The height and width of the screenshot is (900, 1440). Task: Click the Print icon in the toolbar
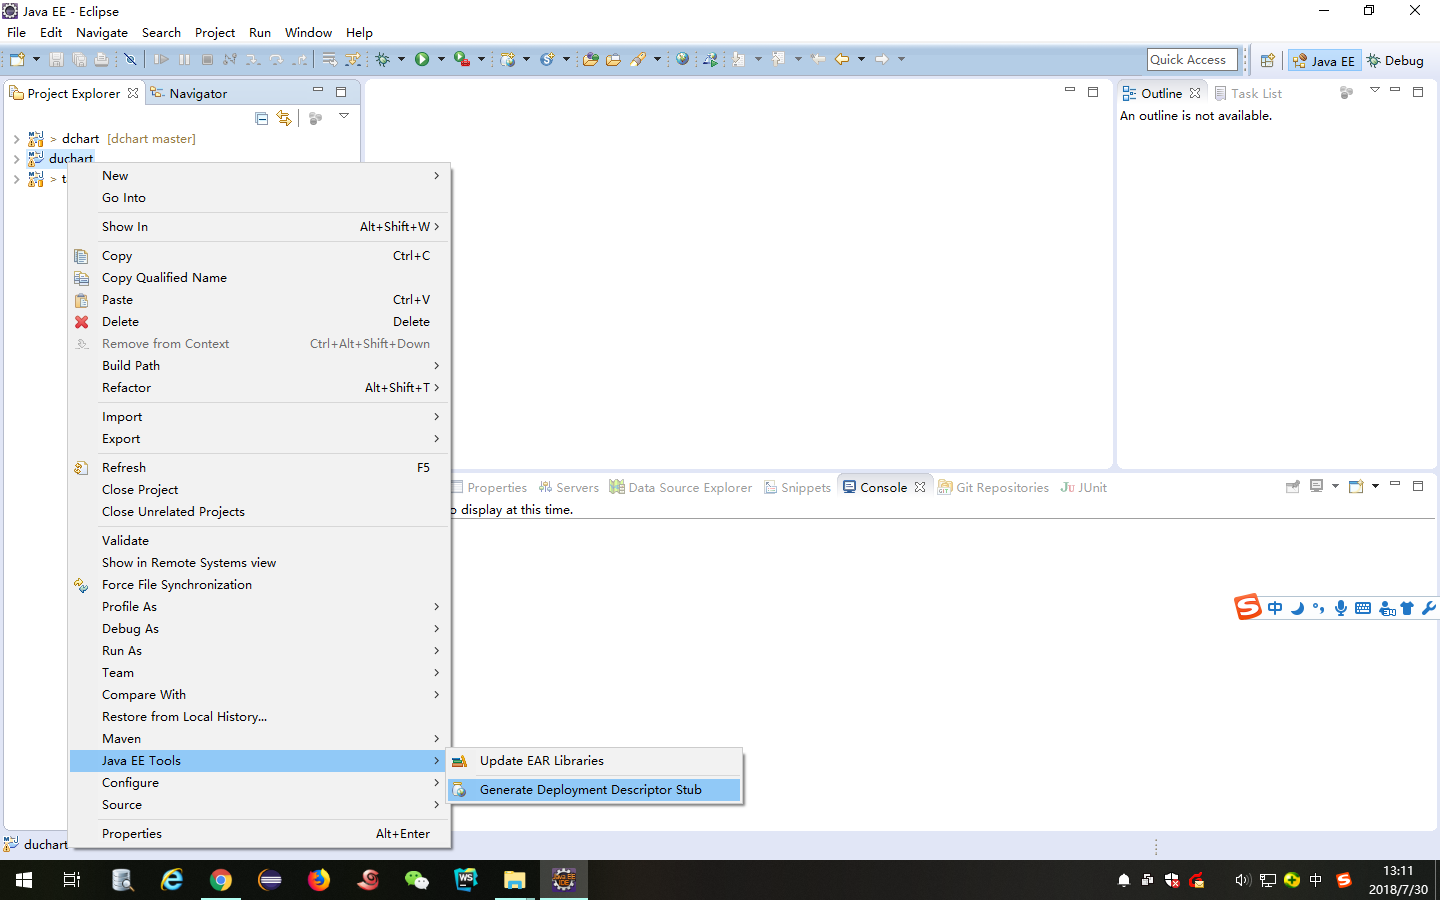pyautogui.click(x=101, y=59)
